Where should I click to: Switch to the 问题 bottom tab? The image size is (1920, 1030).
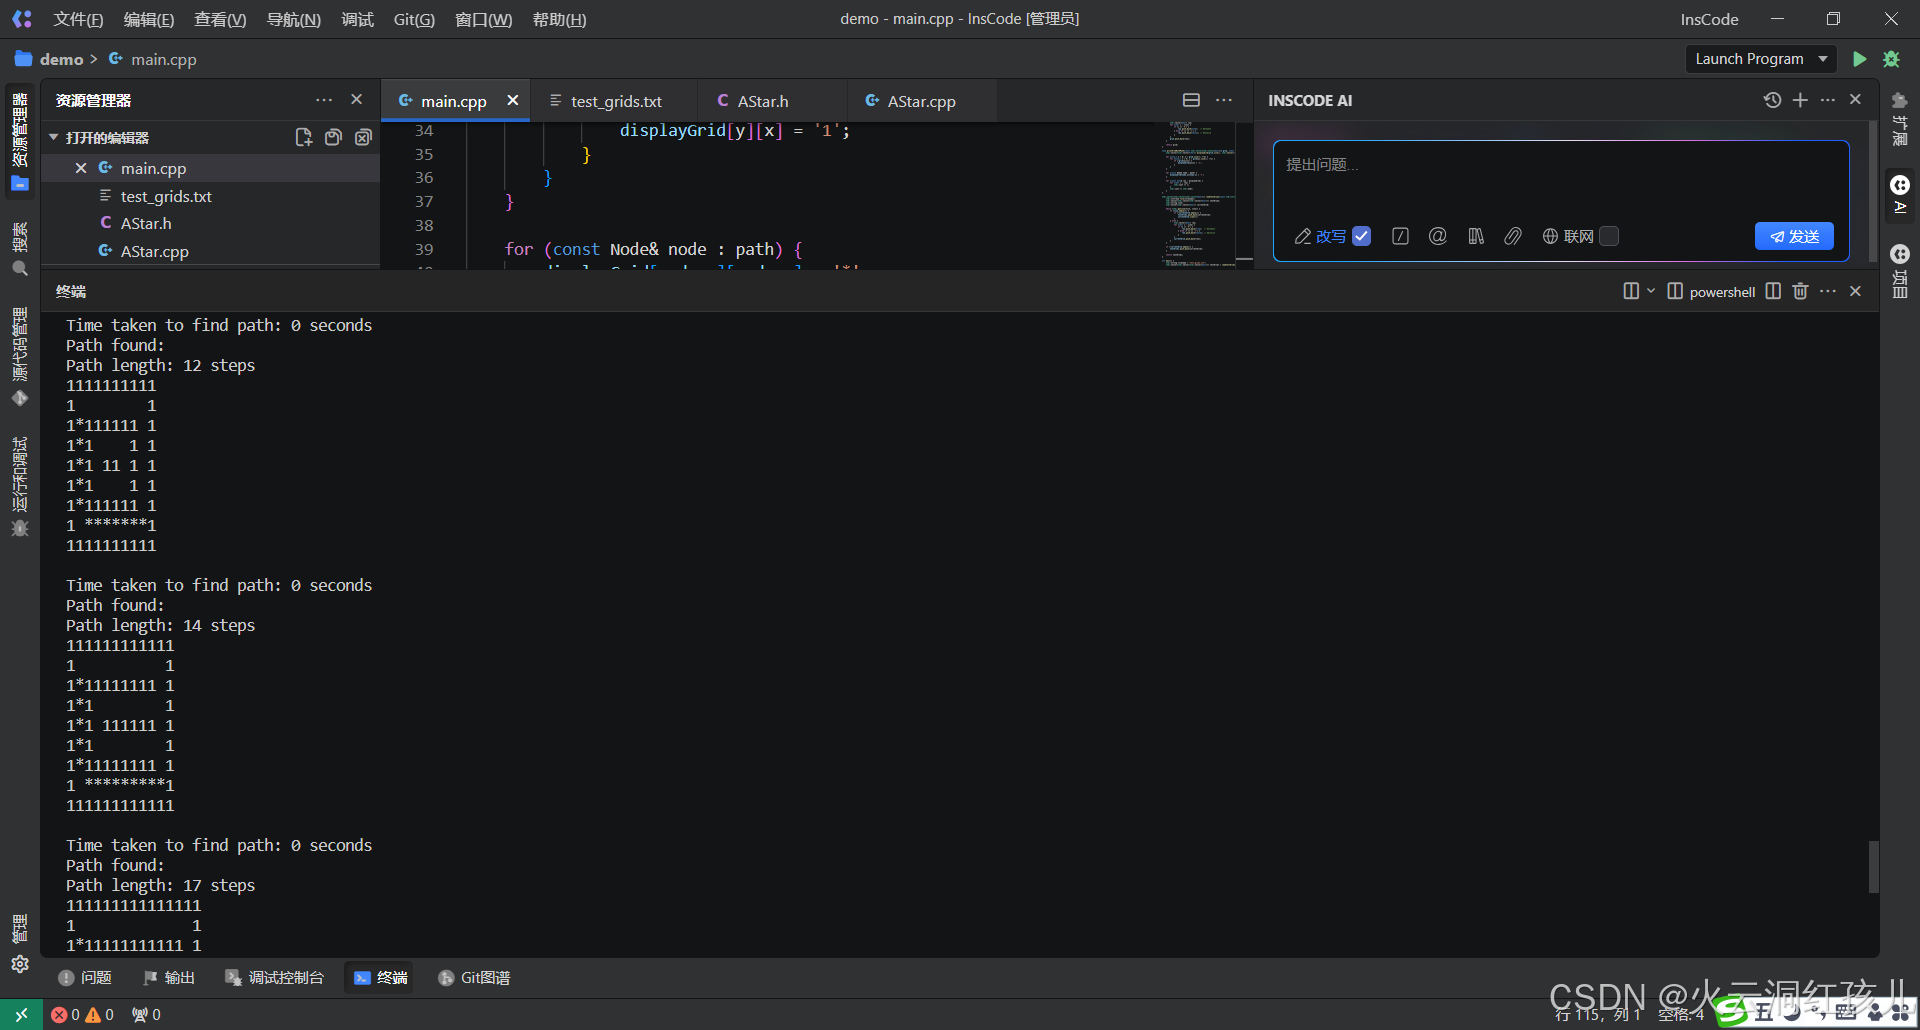(85, 977)
